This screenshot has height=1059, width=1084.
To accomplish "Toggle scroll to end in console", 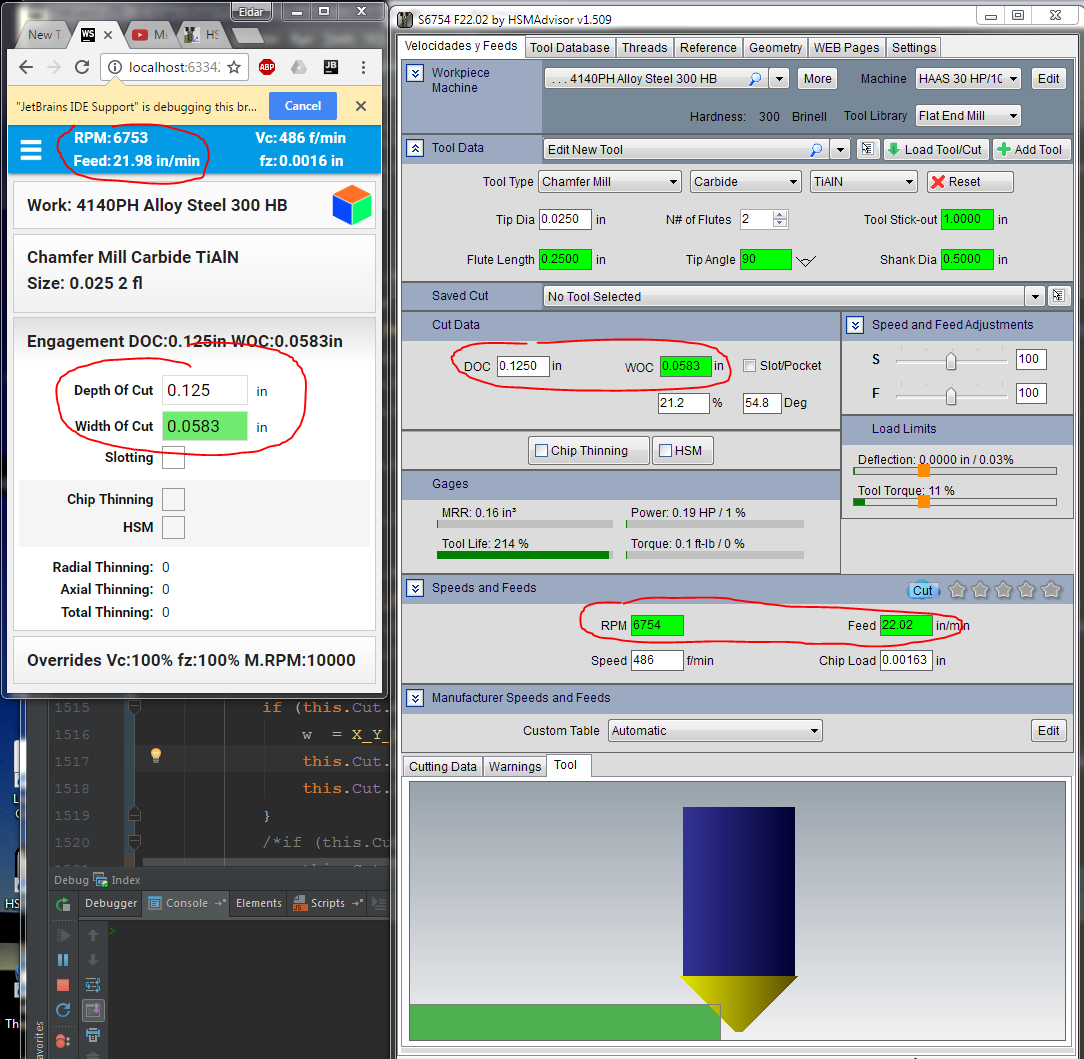I will click(x=93, y=1010).
